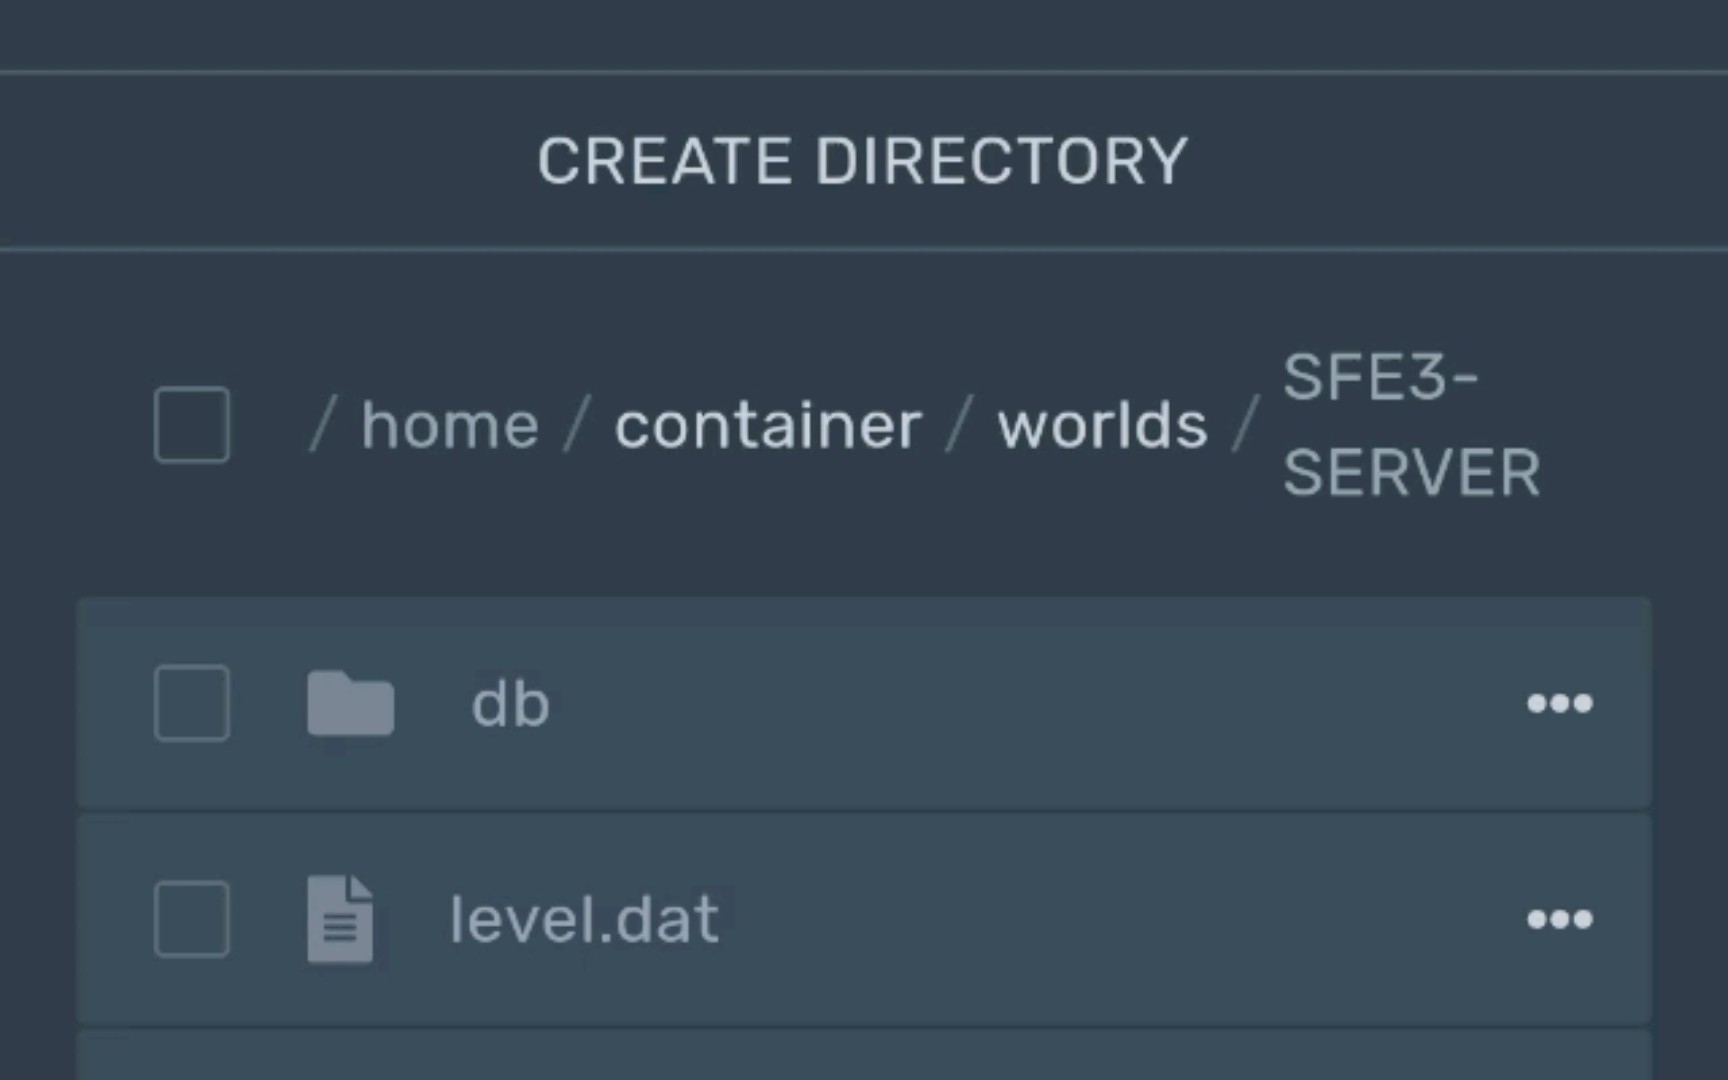Viewport: 1728px width, 1080px height.
Task: Open the db folder by its name
Action: (x=510, y=704)
